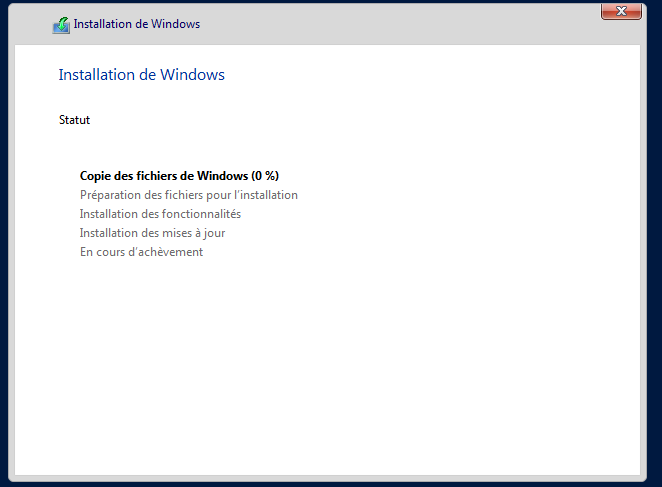Select the Installation des mises à jour step
Image resolution: width=662 pixels, height=487 pixels.
tap(152, 233)
